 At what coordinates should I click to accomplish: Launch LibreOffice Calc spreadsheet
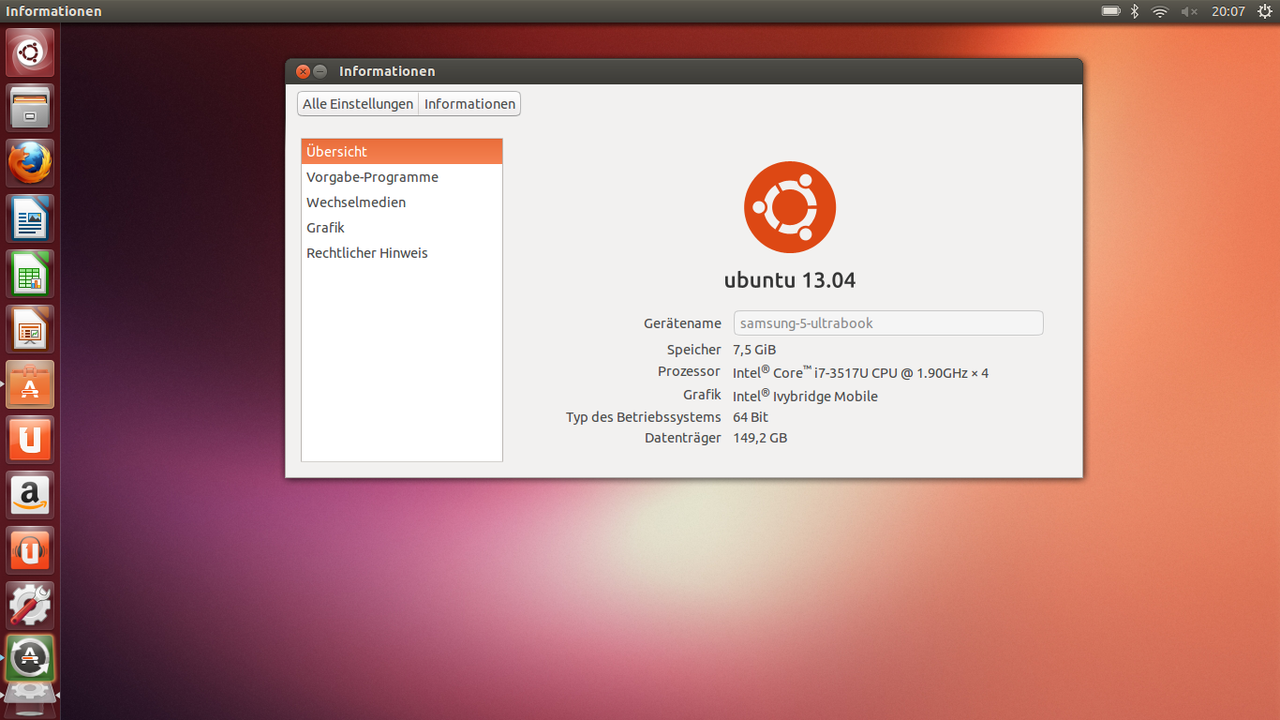pos(30,274)
